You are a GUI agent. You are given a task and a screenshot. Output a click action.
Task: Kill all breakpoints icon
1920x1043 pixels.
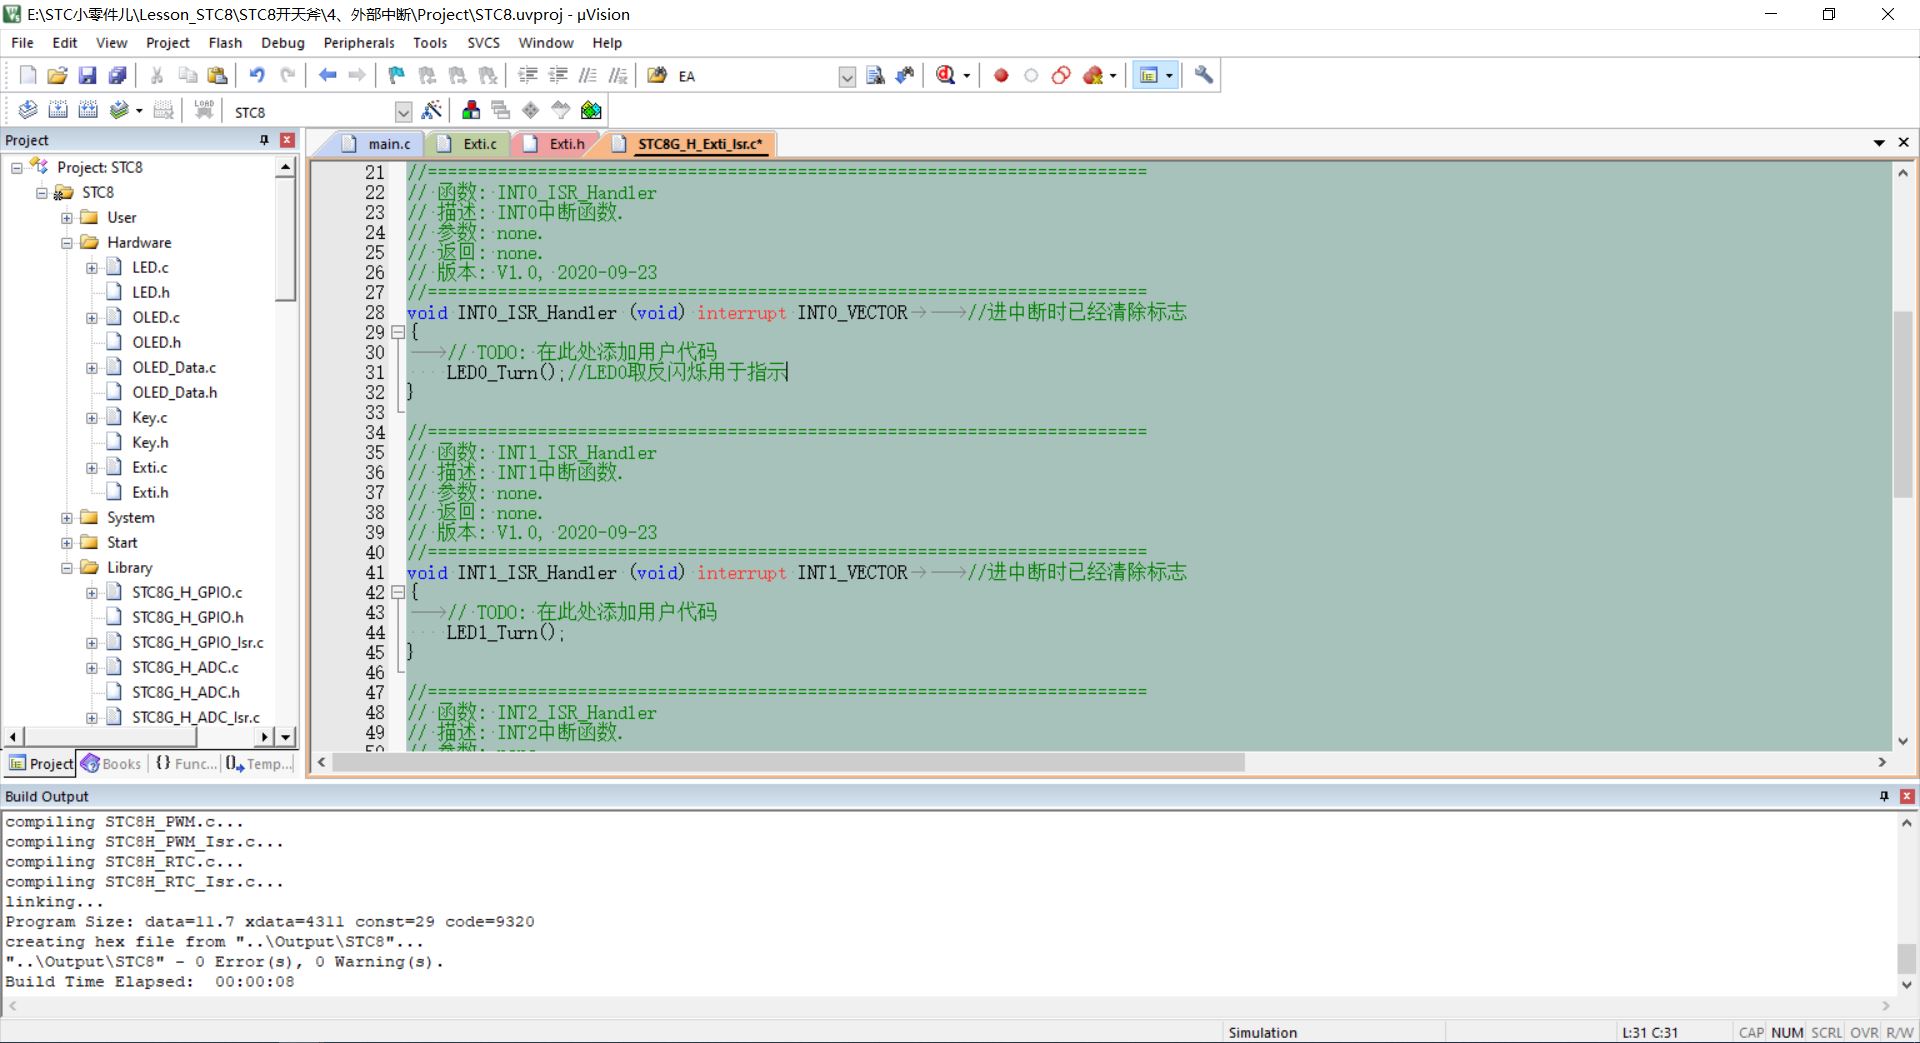1093,75
